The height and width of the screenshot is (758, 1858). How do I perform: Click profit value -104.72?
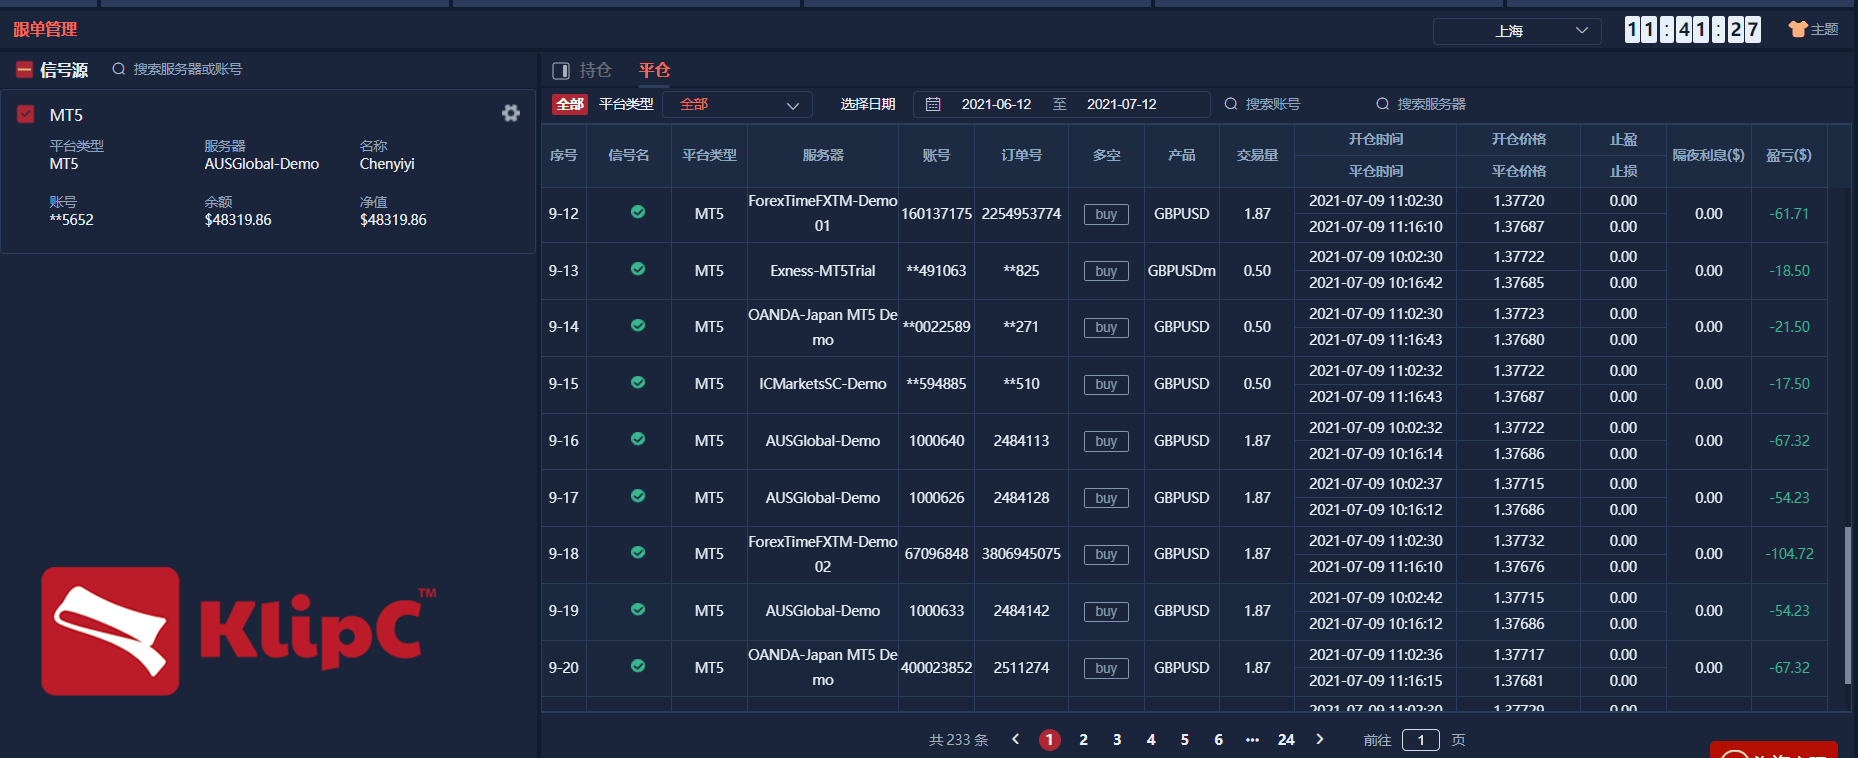pyautogui.click(x=1789, y=554)
